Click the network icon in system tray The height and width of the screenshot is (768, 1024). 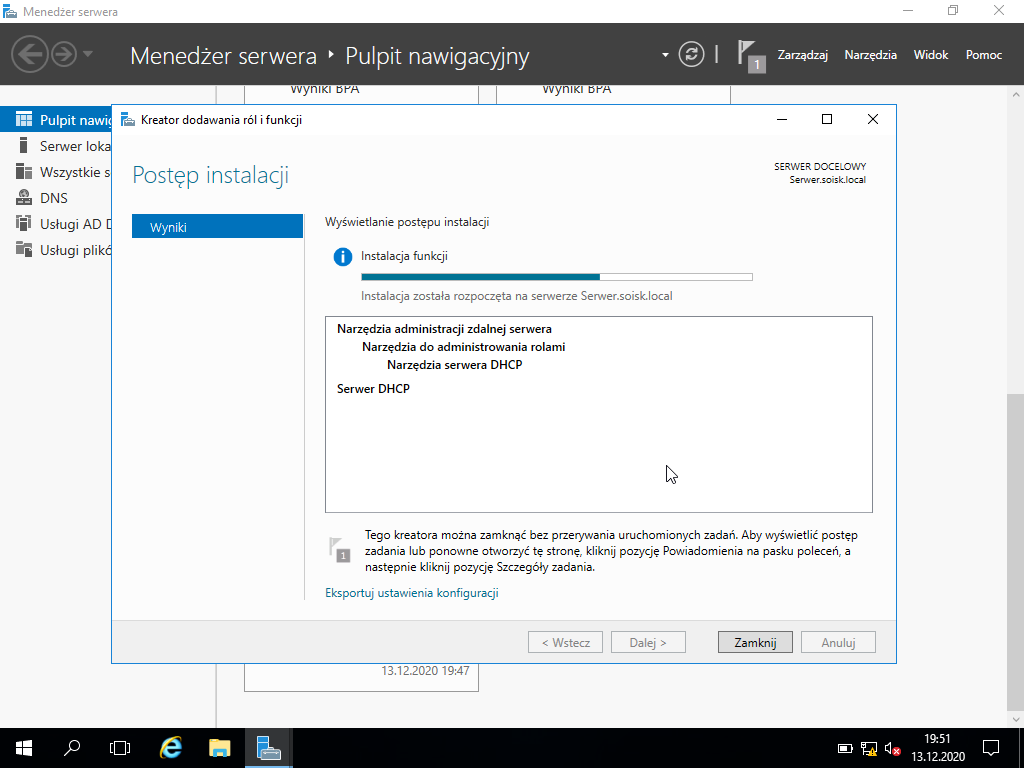point(868,748)
